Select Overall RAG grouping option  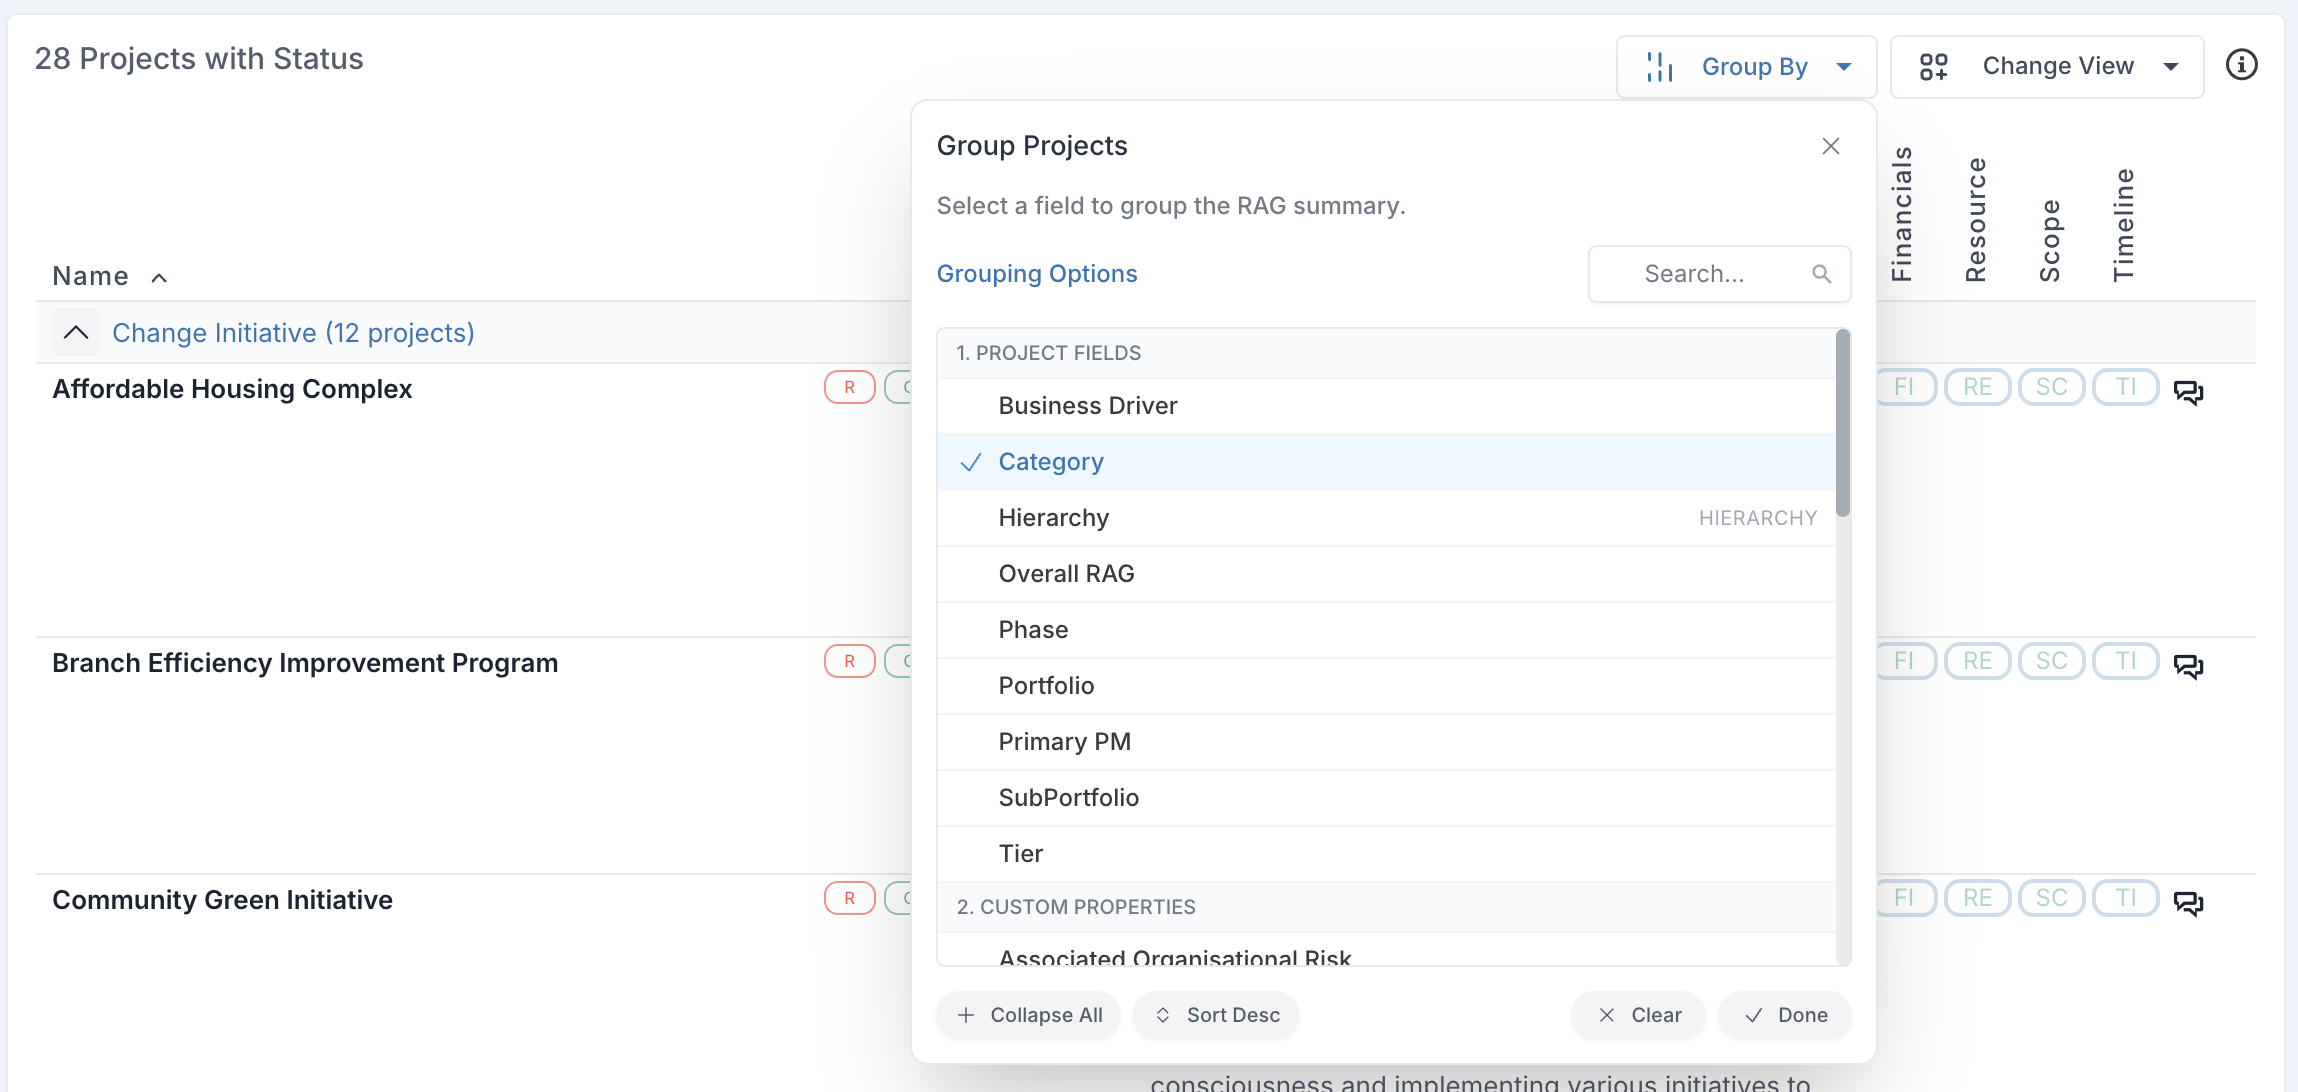pyautogui.click(x=1066, y=574)
